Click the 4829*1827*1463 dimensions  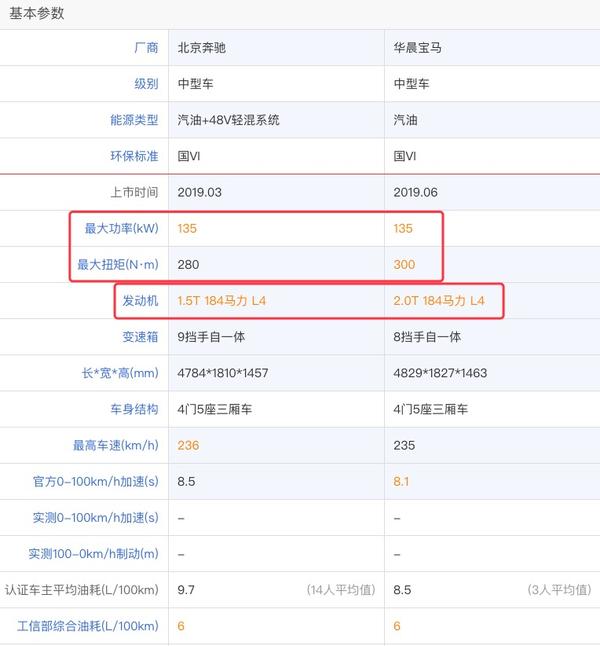[x=440, y=373]
